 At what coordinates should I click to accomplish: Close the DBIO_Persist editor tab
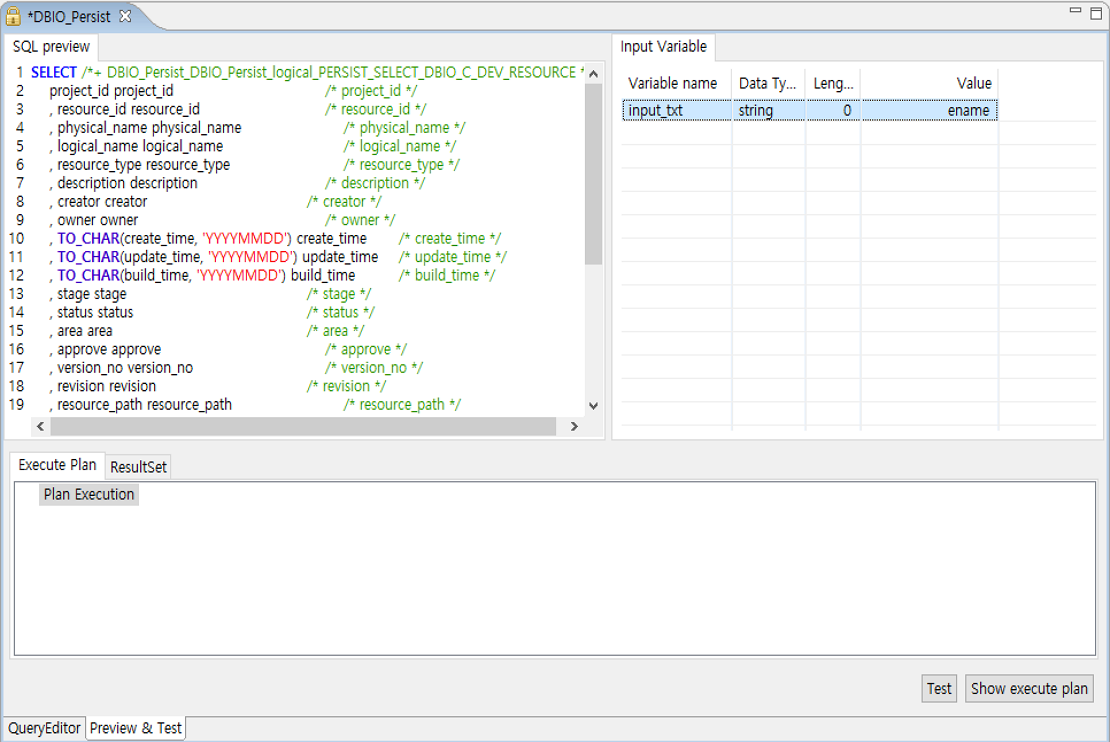point(124,16)
